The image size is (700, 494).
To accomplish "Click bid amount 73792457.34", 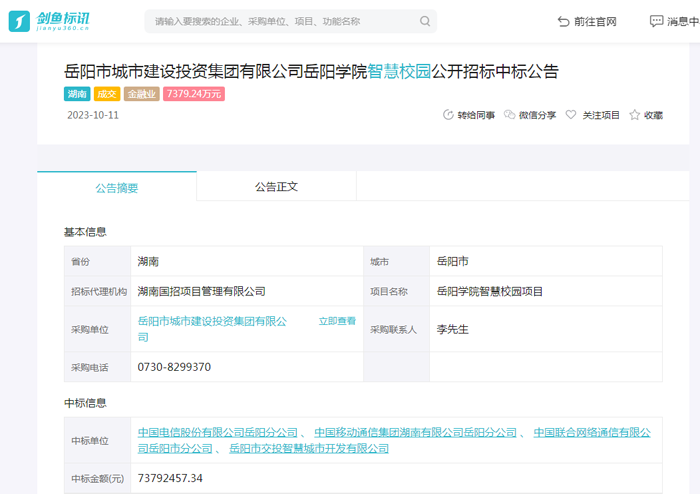I will (170, 478).
